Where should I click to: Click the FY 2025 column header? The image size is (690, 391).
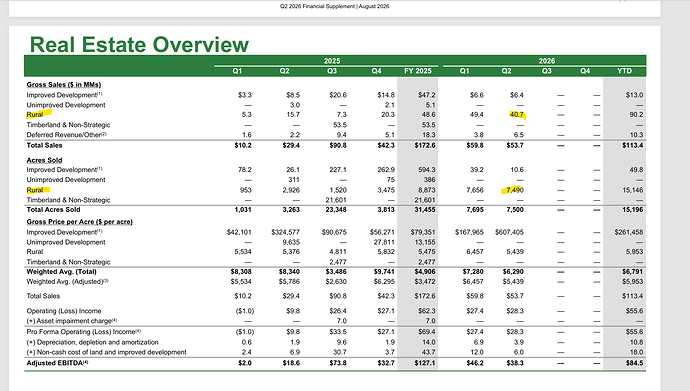tap(418, 71)
